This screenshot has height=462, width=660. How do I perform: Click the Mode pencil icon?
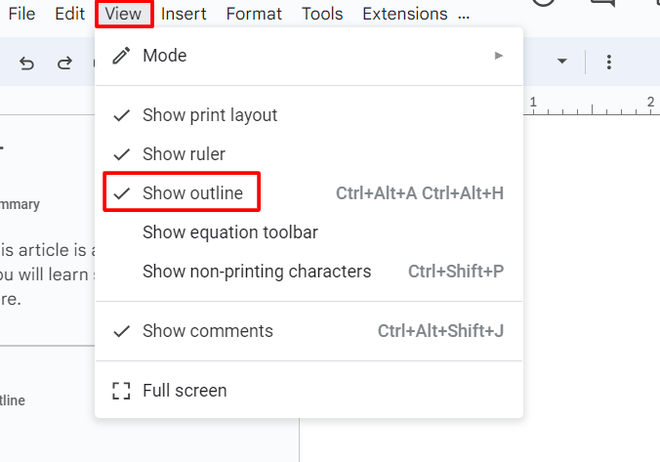pyautogui.click(x=121, y=56)
